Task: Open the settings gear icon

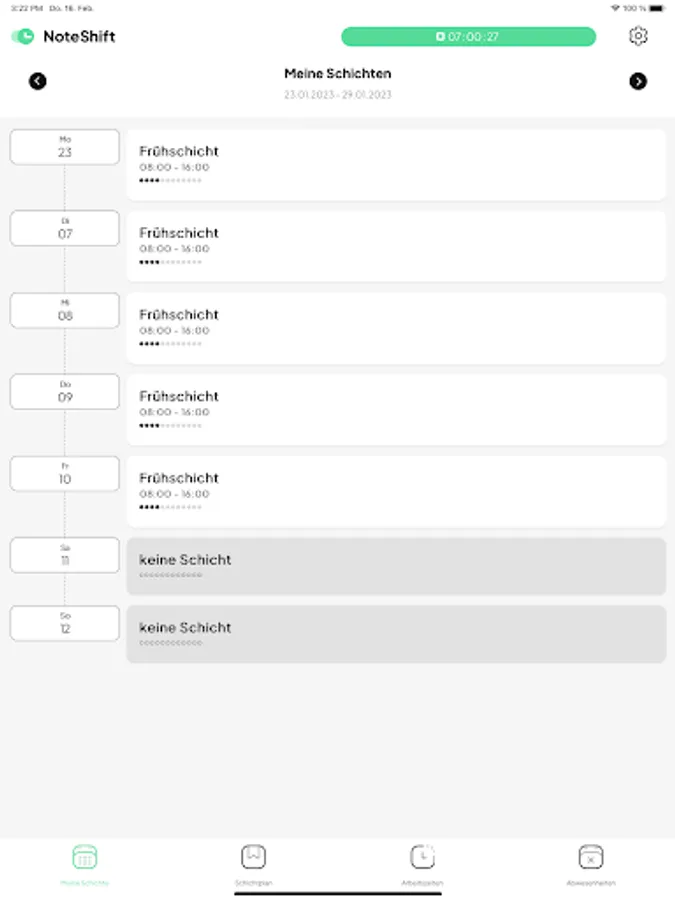Action: (638, 36)
